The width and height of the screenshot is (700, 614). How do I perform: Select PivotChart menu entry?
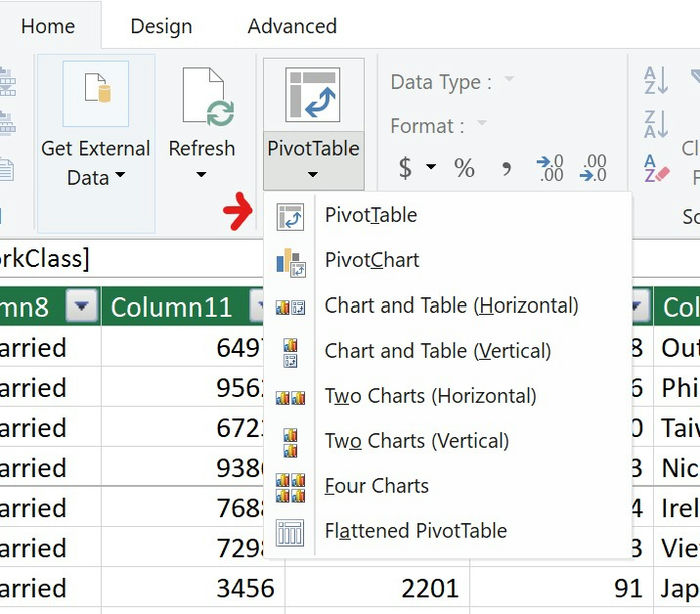coord(448,260)
